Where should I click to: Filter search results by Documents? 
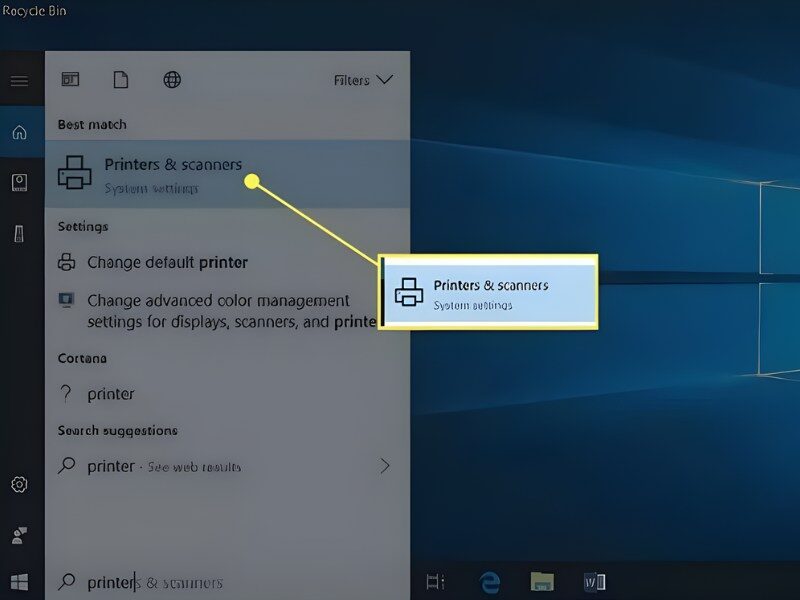coord(120,80)
